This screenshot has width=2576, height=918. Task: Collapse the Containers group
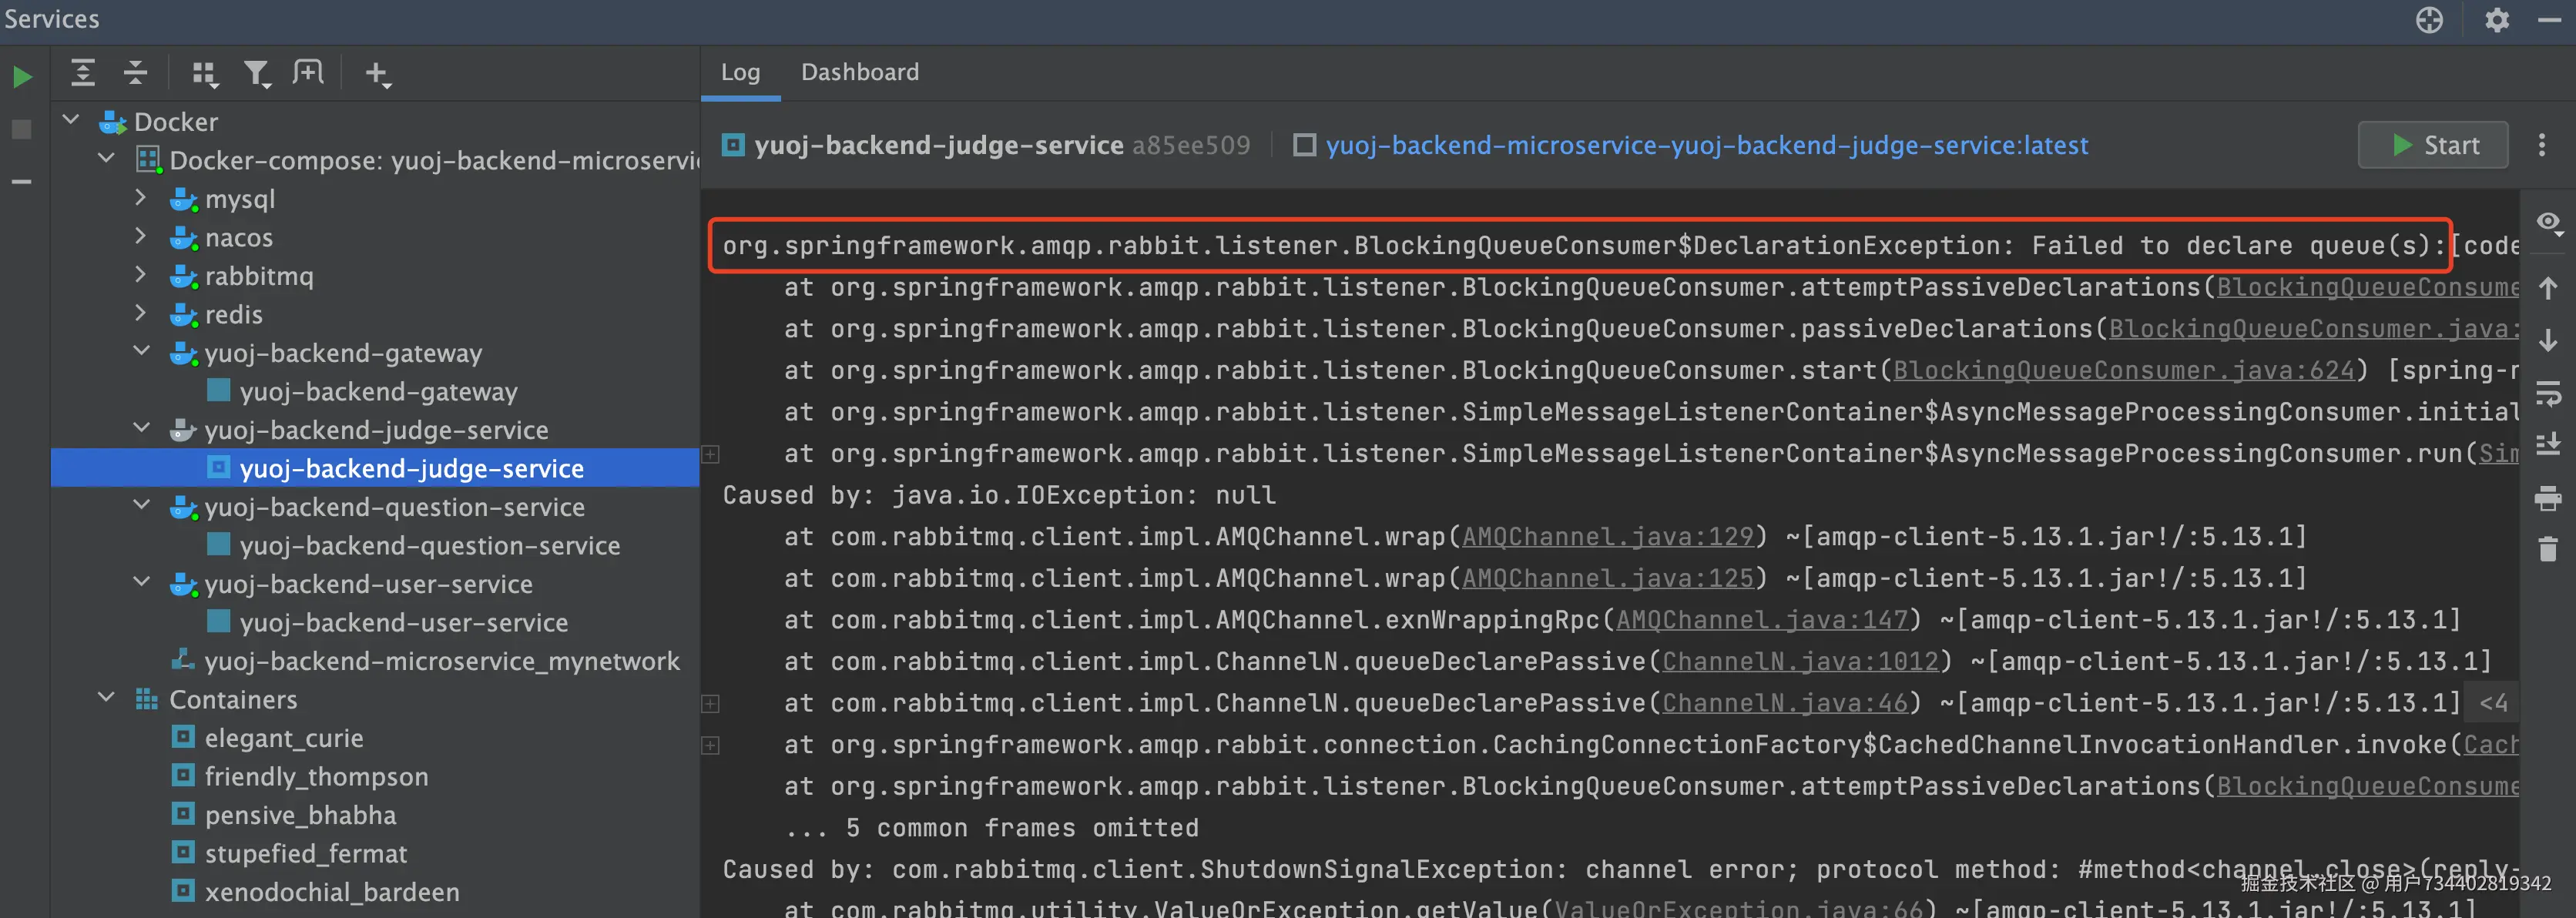pos(106,698)
